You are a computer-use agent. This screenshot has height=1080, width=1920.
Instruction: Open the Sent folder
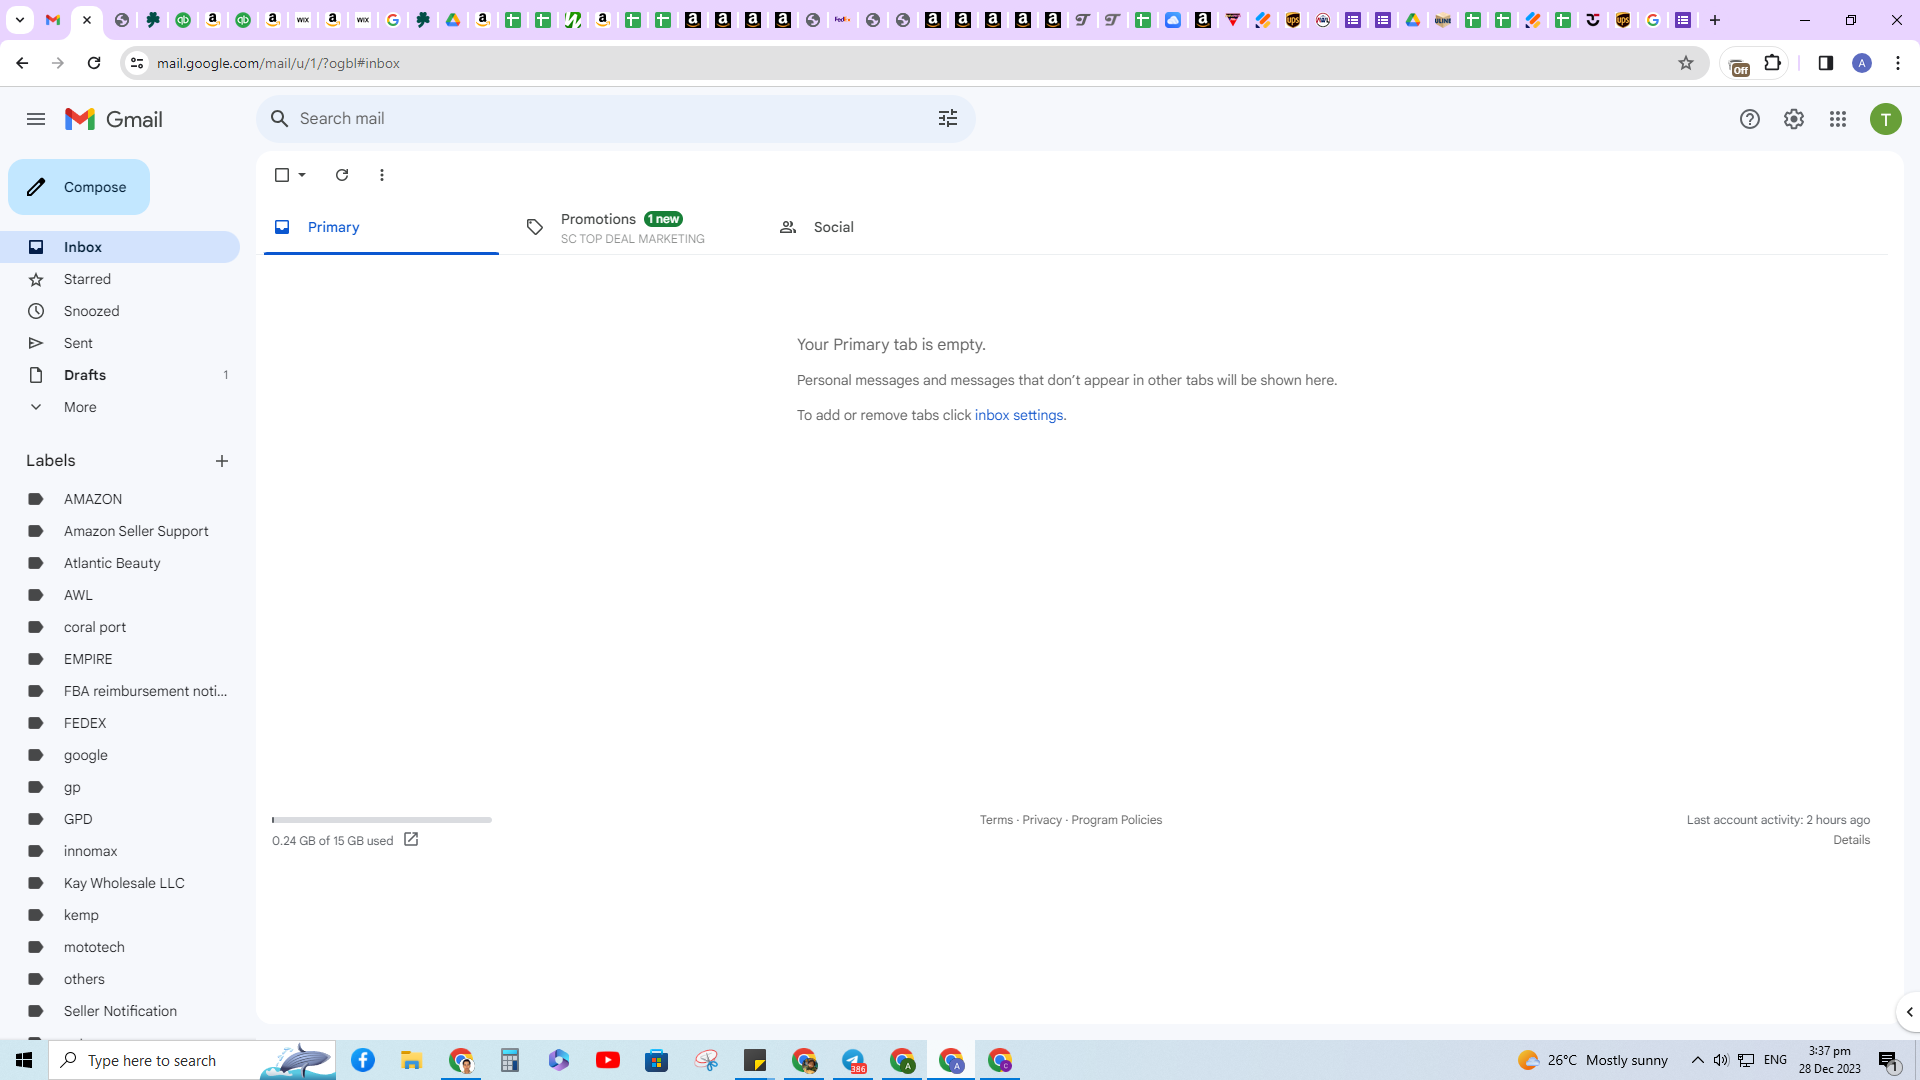(x=120, y=343)
